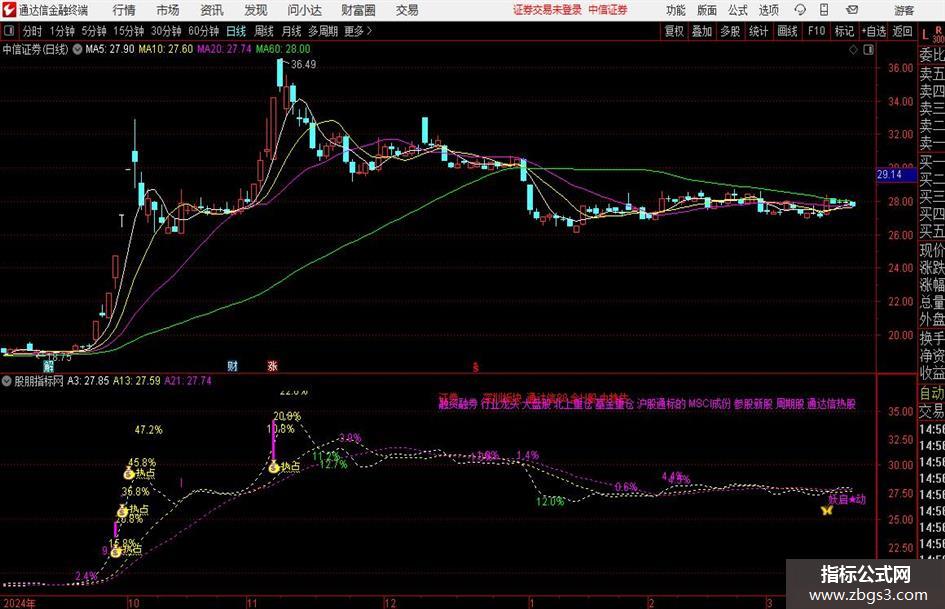This screenshot has width=945, height=609.
Task: Click the red 涨 marker on price chart
Action: click(272, 365)
